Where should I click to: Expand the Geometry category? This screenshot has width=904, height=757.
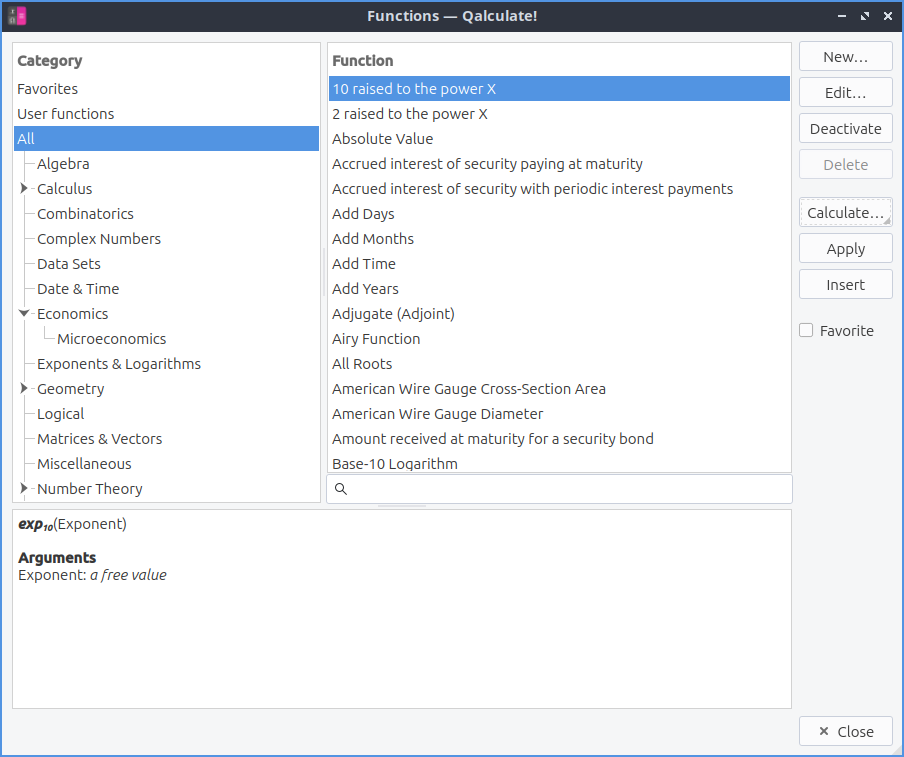point(24,389)
